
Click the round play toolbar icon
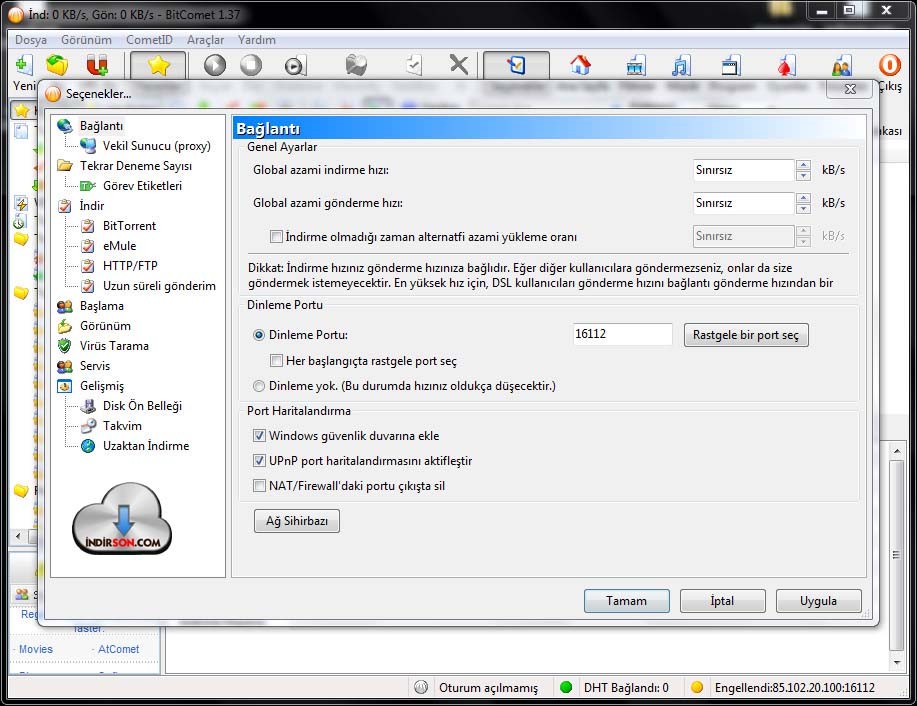(x=215, y=65)
